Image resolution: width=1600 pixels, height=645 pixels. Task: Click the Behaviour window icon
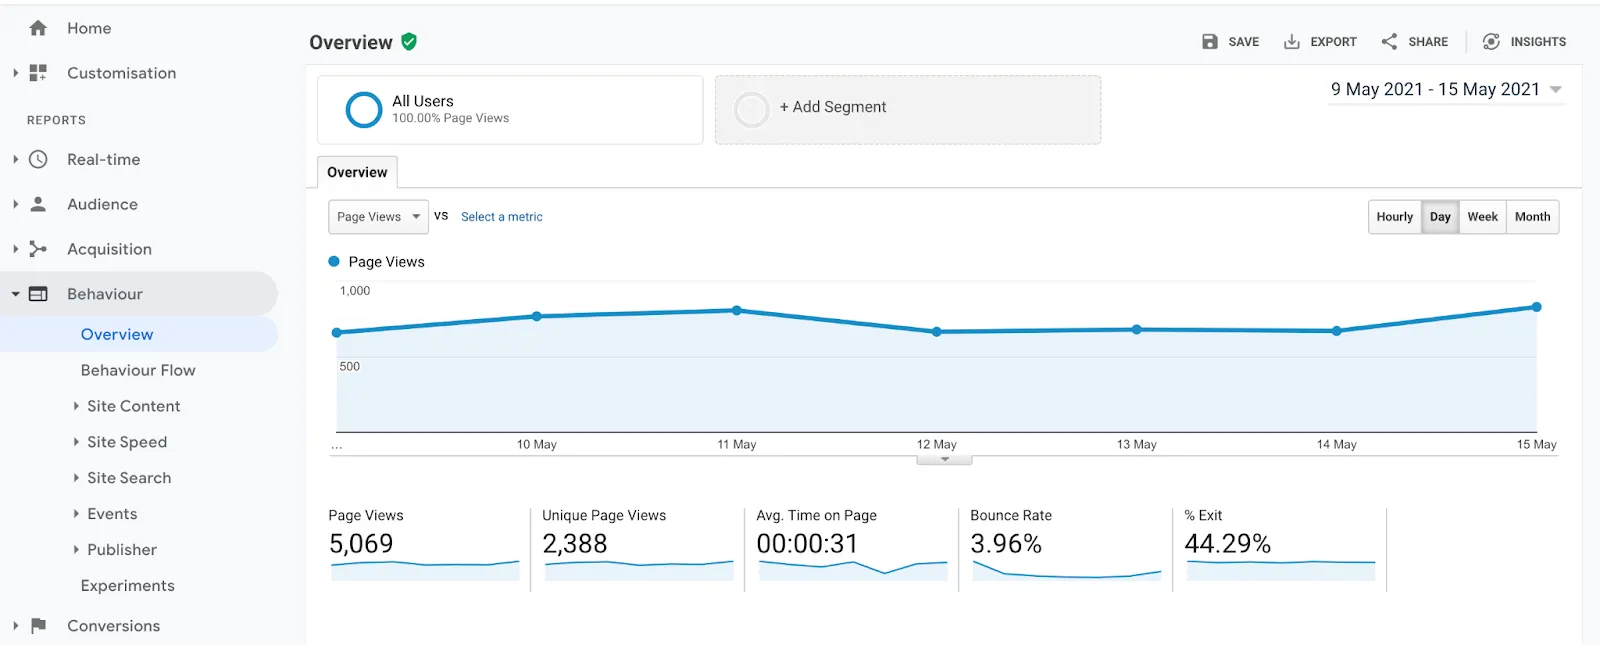point(38,294)
